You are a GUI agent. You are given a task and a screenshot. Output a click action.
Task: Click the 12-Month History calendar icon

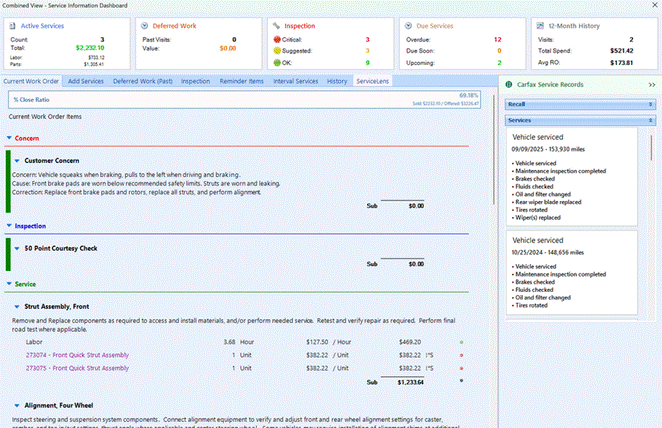[541, 26]
